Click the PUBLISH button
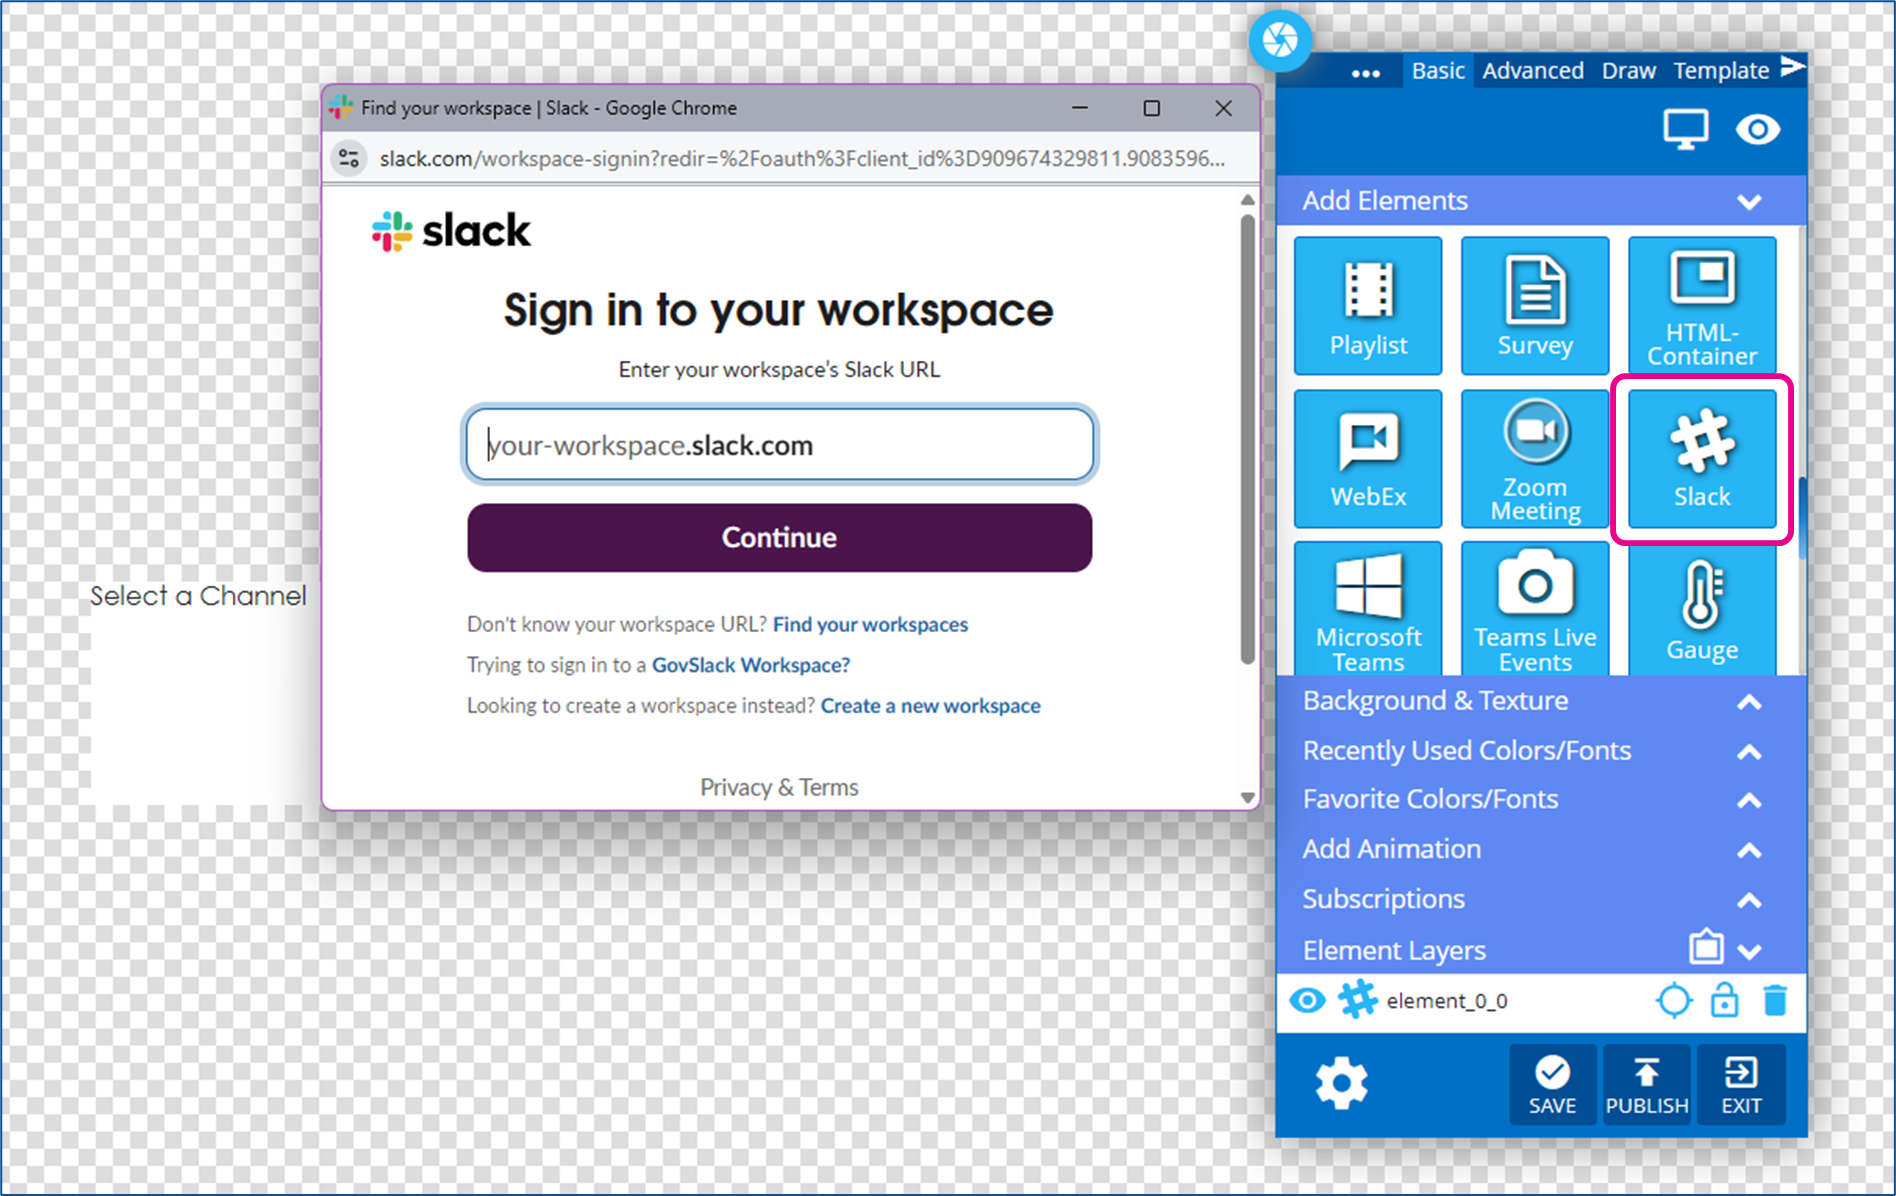The image size is (1896, 1196). click(1646, 1085)
